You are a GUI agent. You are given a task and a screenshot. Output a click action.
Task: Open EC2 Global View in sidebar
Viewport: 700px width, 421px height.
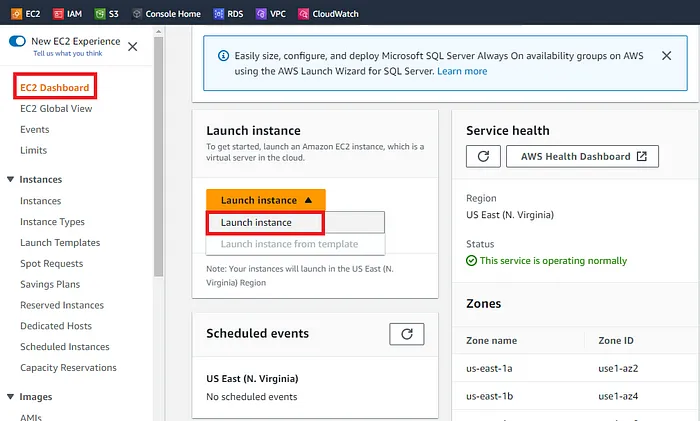[56, 108]
